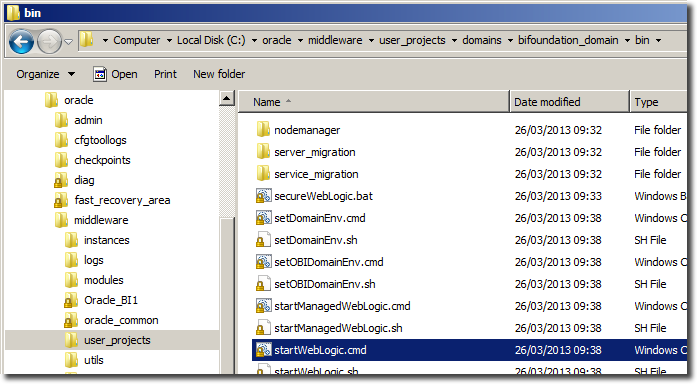Click the greyed Forward arrow button
Image resolution: width=697 pixels, height=384 pixels.
click(x=48, y=41)
